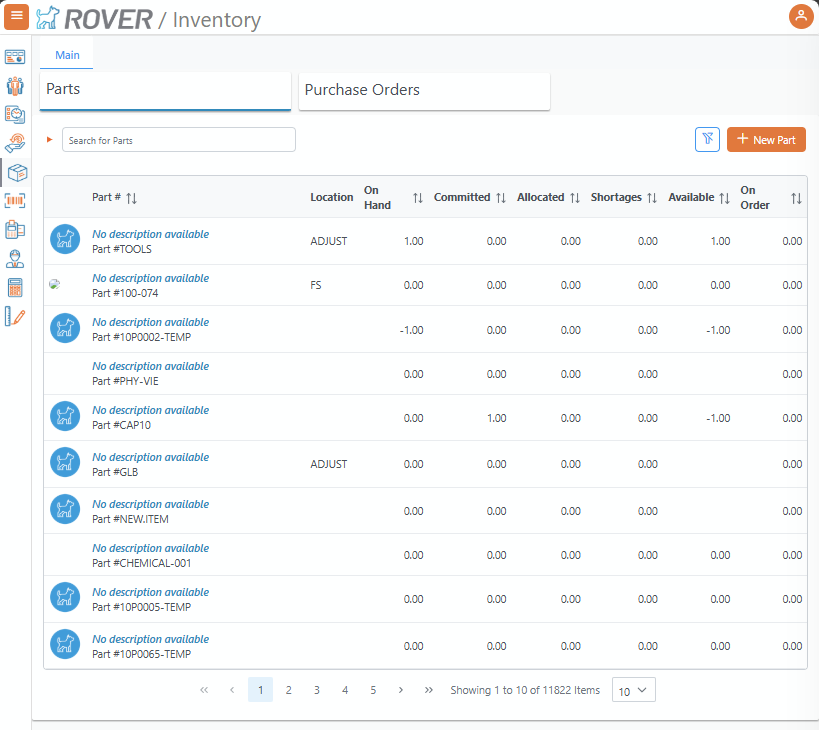Image resolution: width=819 pixels, height=730 pixels.
Task: Open description link for Part #TOOLS
Action: coord(150,234)
